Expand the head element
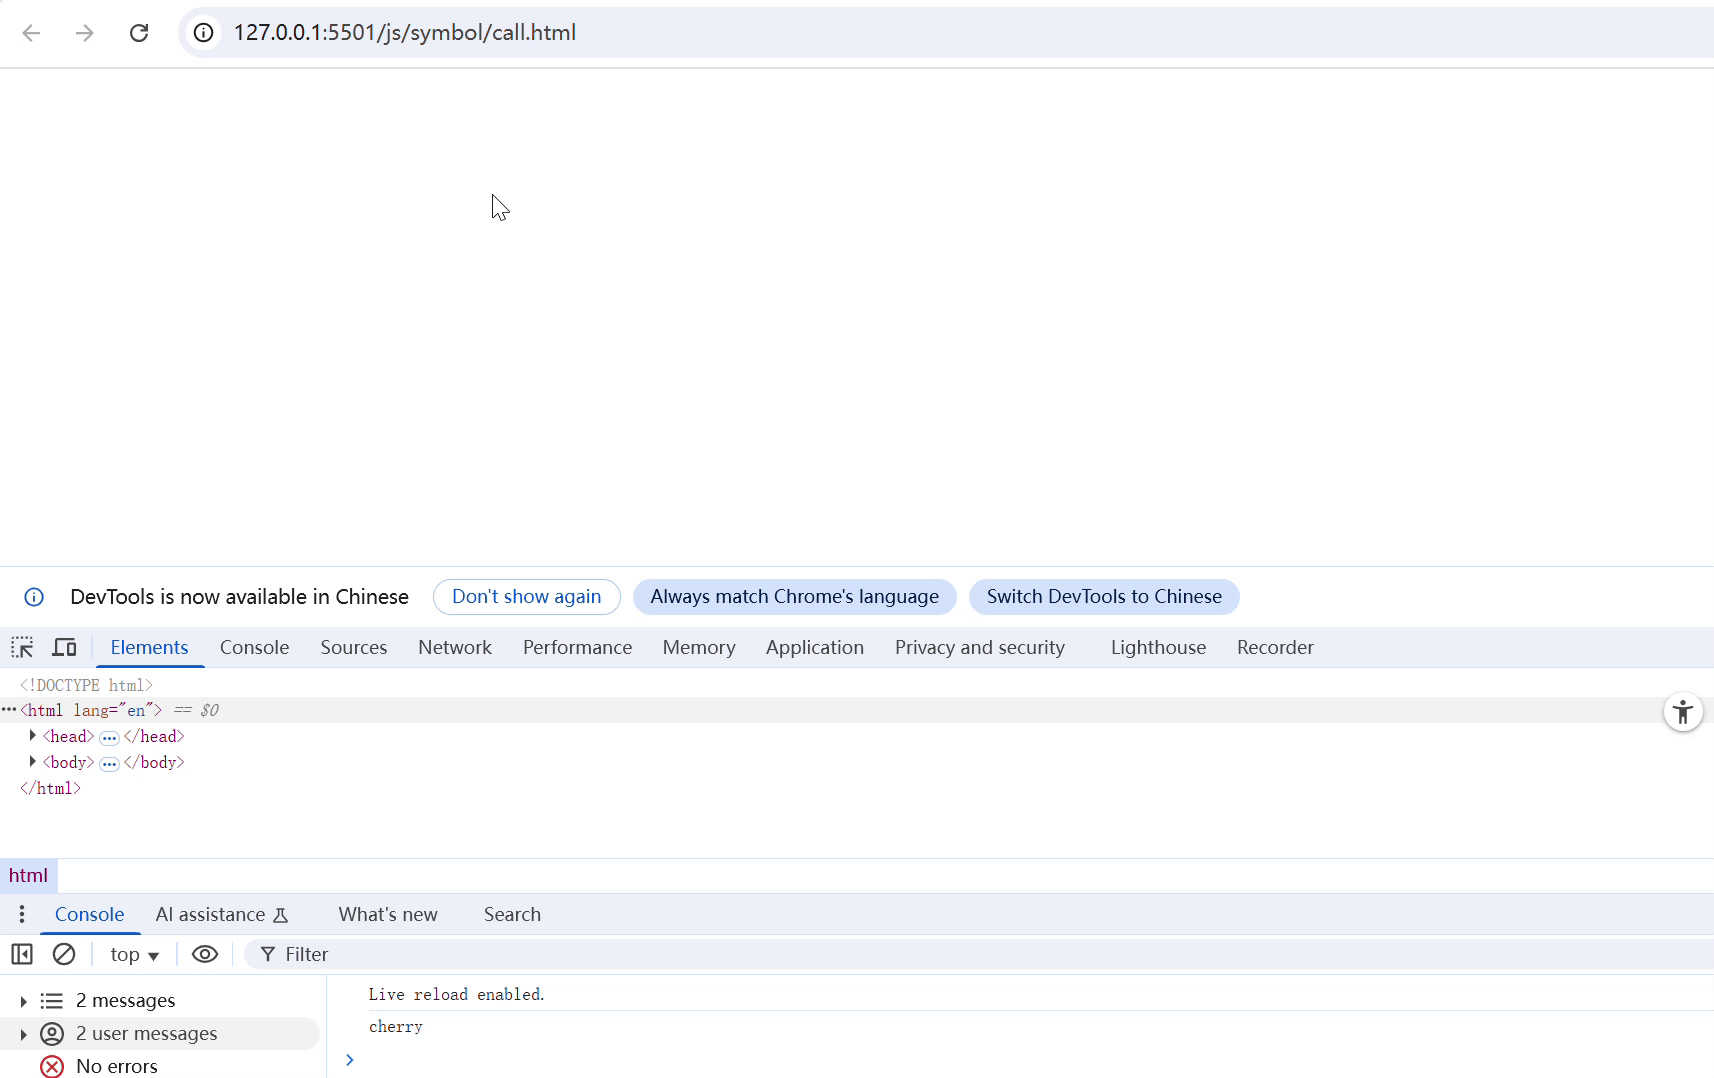The height and width of the screenshot is (1078, 1714). [x=33, y=736]
